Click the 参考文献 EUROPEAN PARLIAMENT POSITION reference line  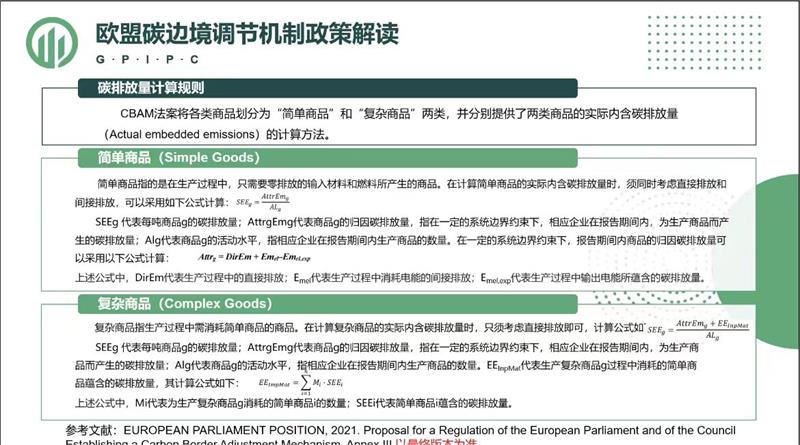(401, 430)
